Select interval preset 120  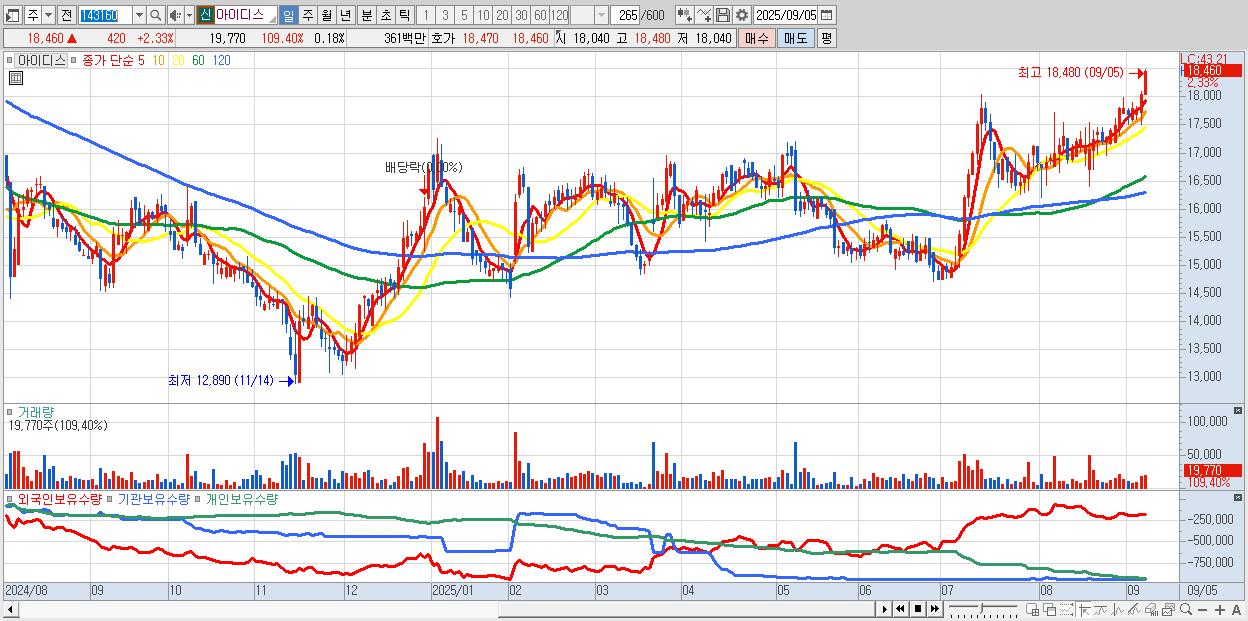click(x=560, y=15)
